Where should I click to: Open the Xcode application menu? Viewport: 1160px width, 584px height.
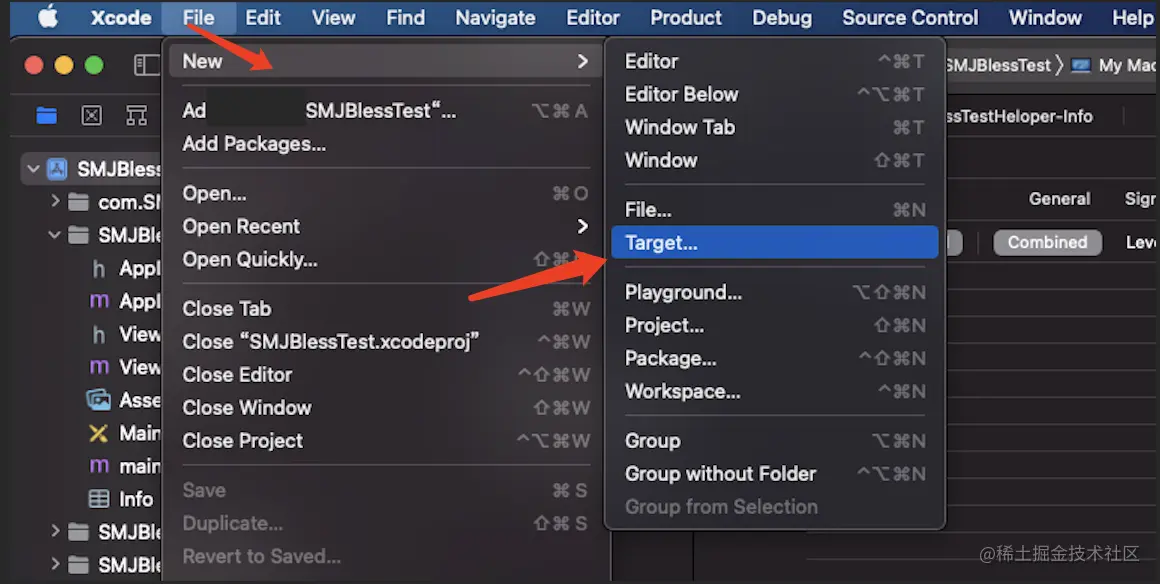[121, 18]
